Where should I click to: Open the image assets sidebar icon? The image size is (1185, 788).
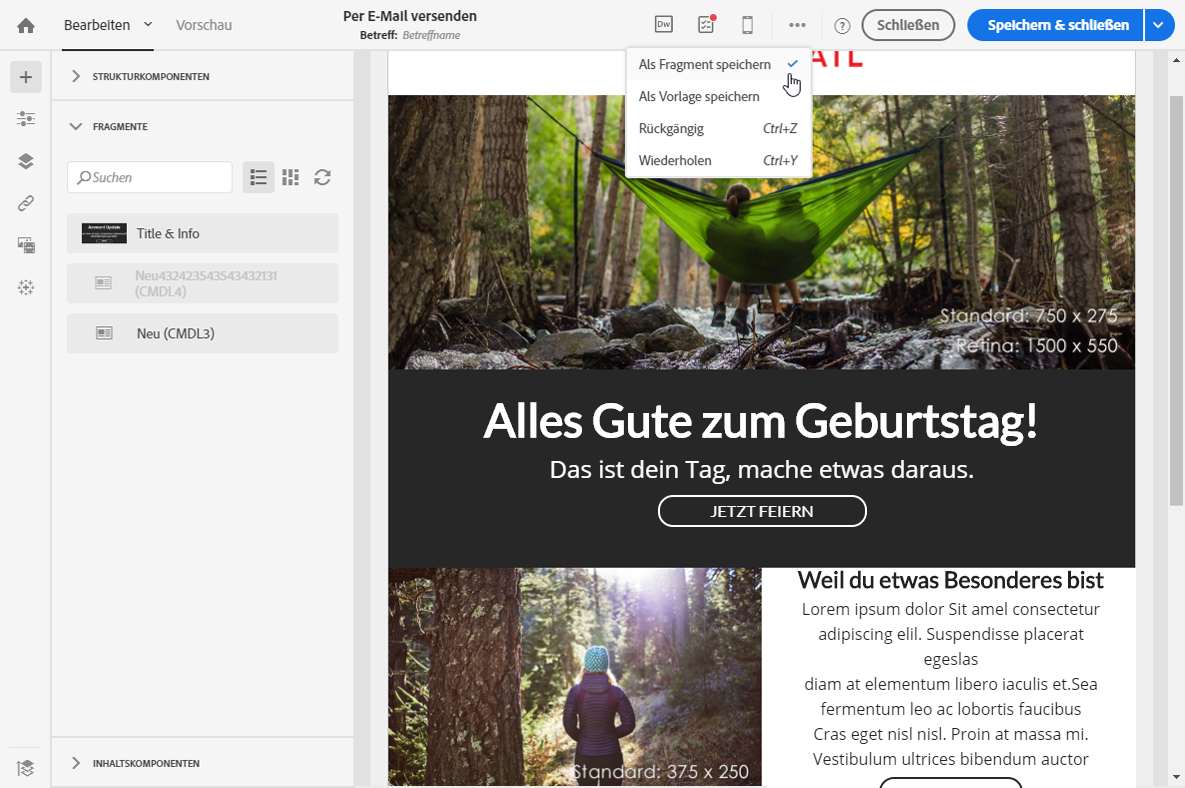pos(26,245)
